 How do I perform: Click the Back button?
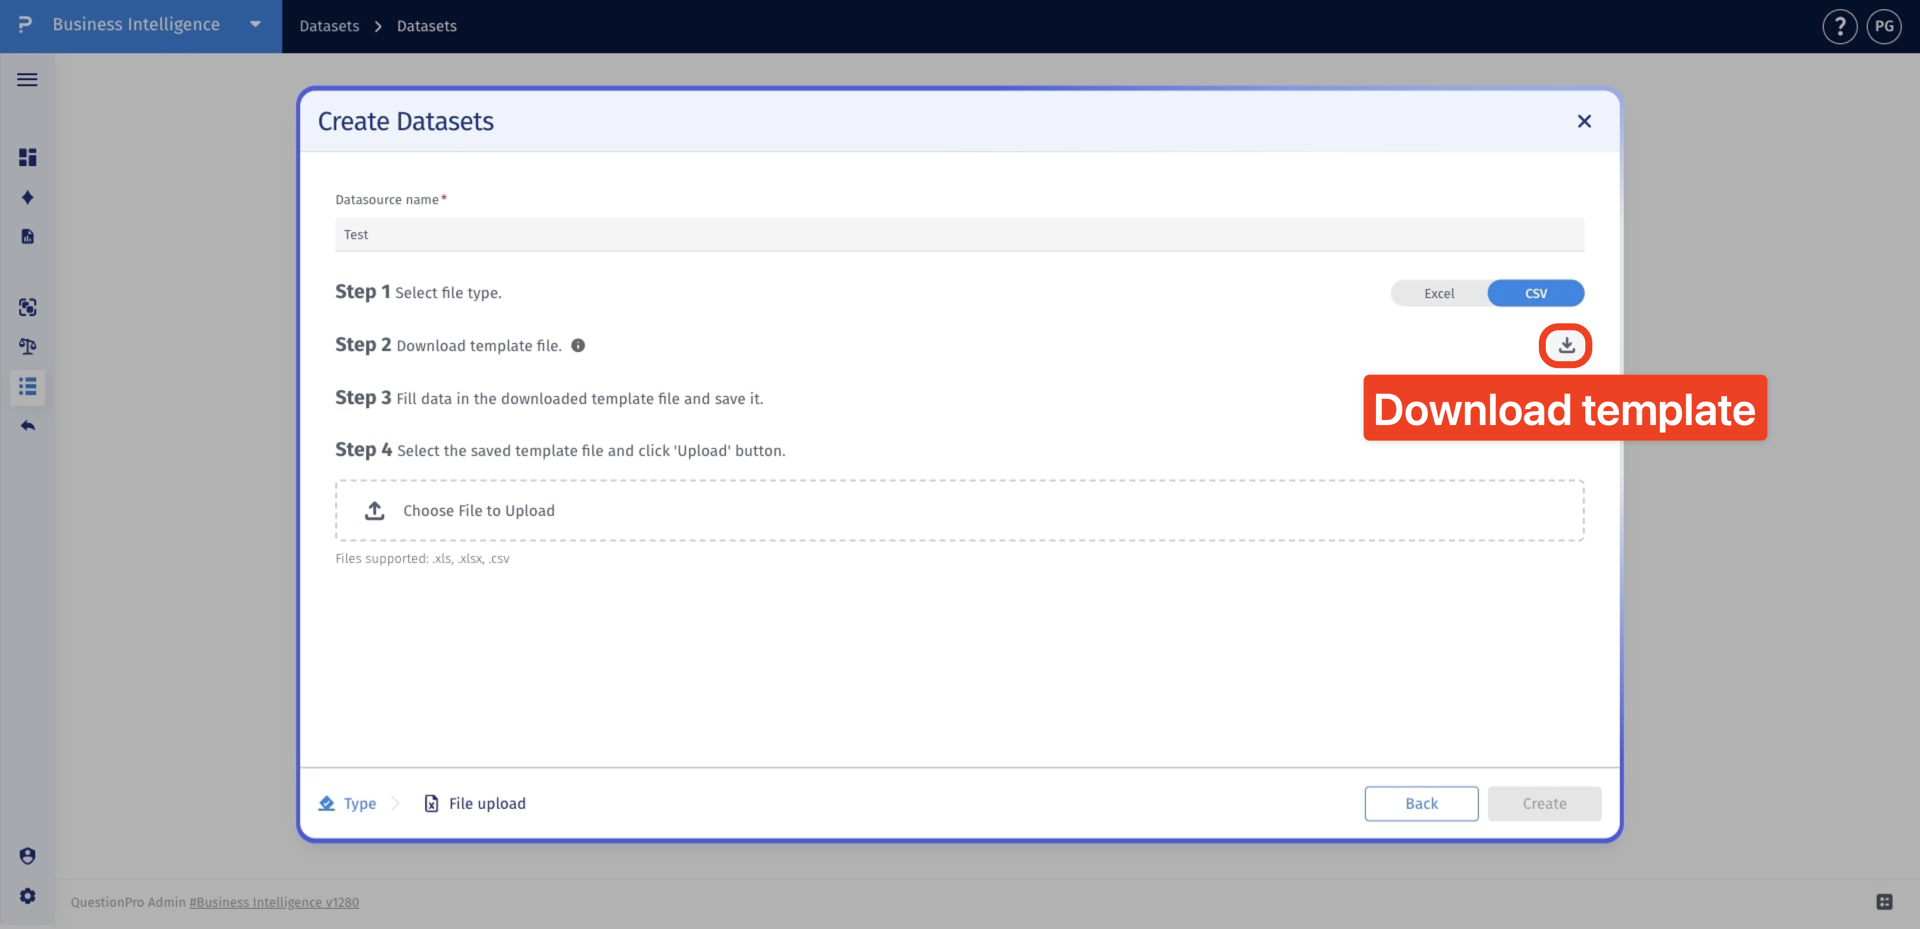tap(1421, 803)
